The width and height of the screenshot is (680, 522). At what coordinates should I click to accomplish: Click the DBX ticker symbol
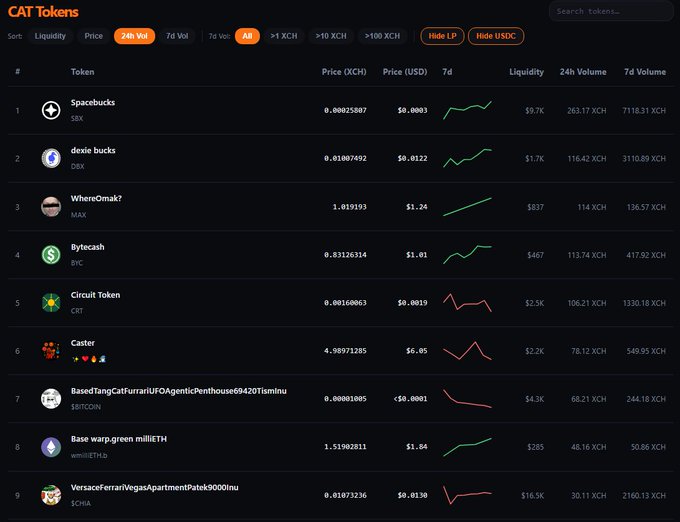78,166
